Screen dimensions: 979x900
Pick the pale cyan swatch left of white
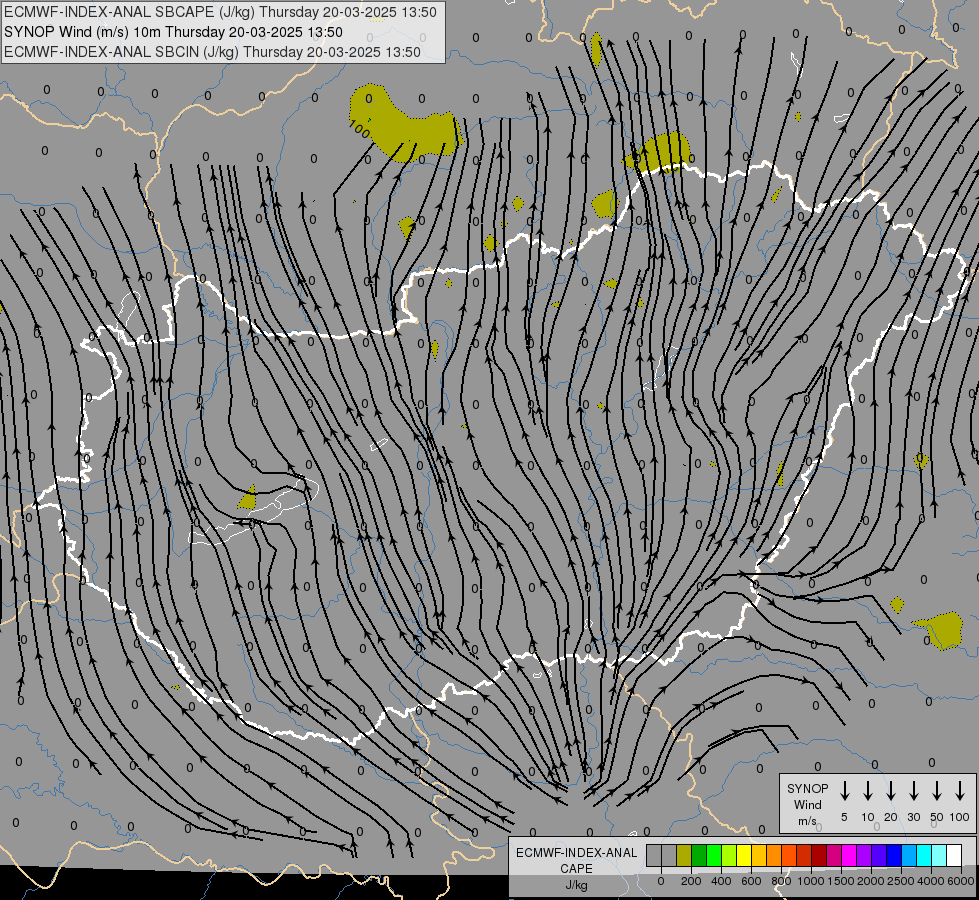pos(939,855)
